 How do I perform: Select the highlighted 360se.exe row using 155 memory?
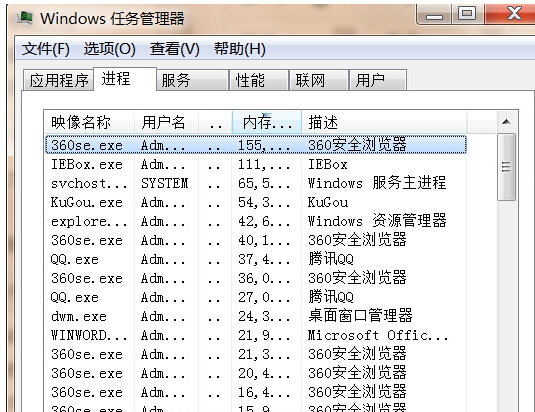point(256,145)
